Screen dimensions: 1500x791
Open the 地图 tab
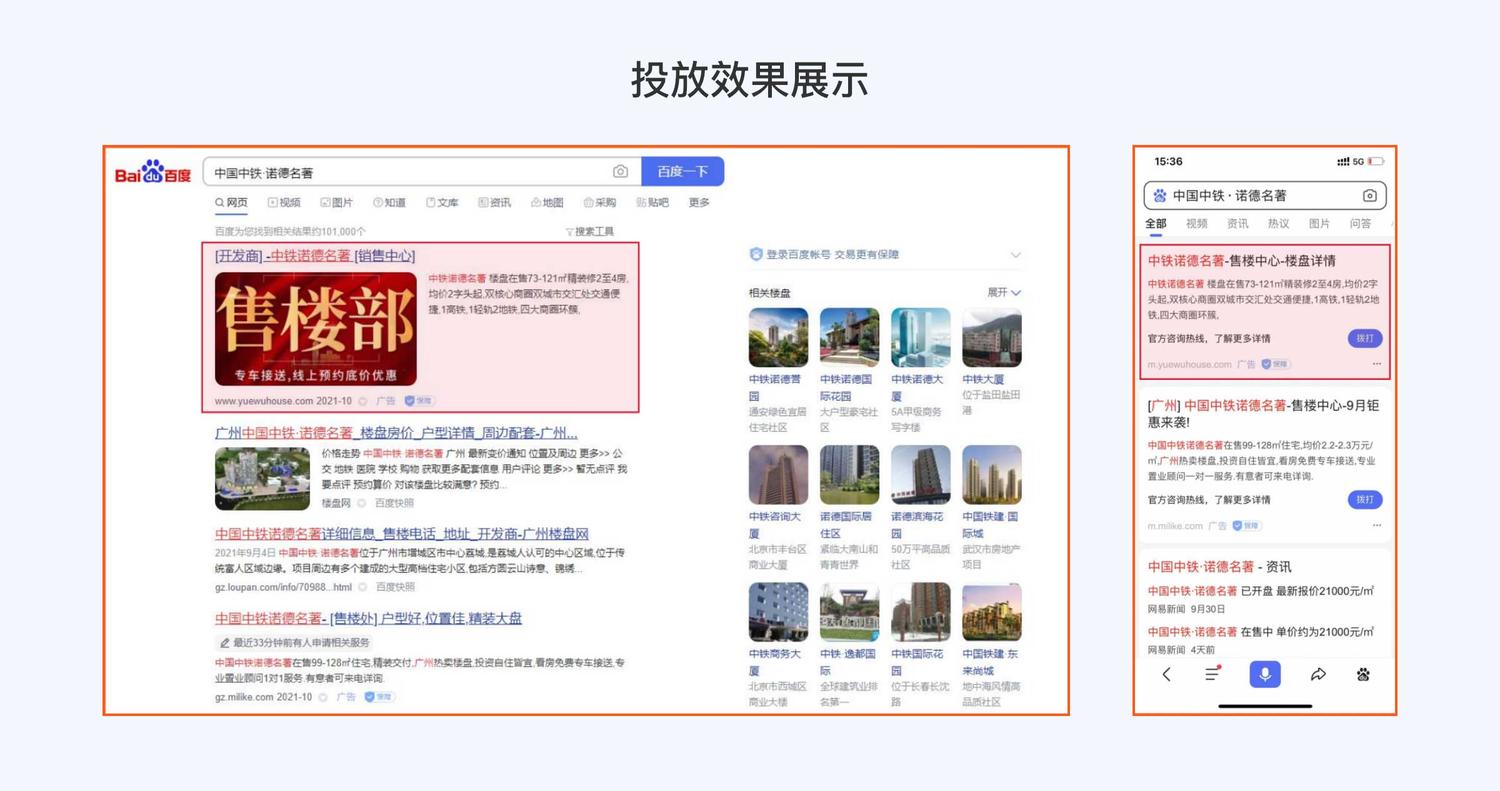click(547, 202)
